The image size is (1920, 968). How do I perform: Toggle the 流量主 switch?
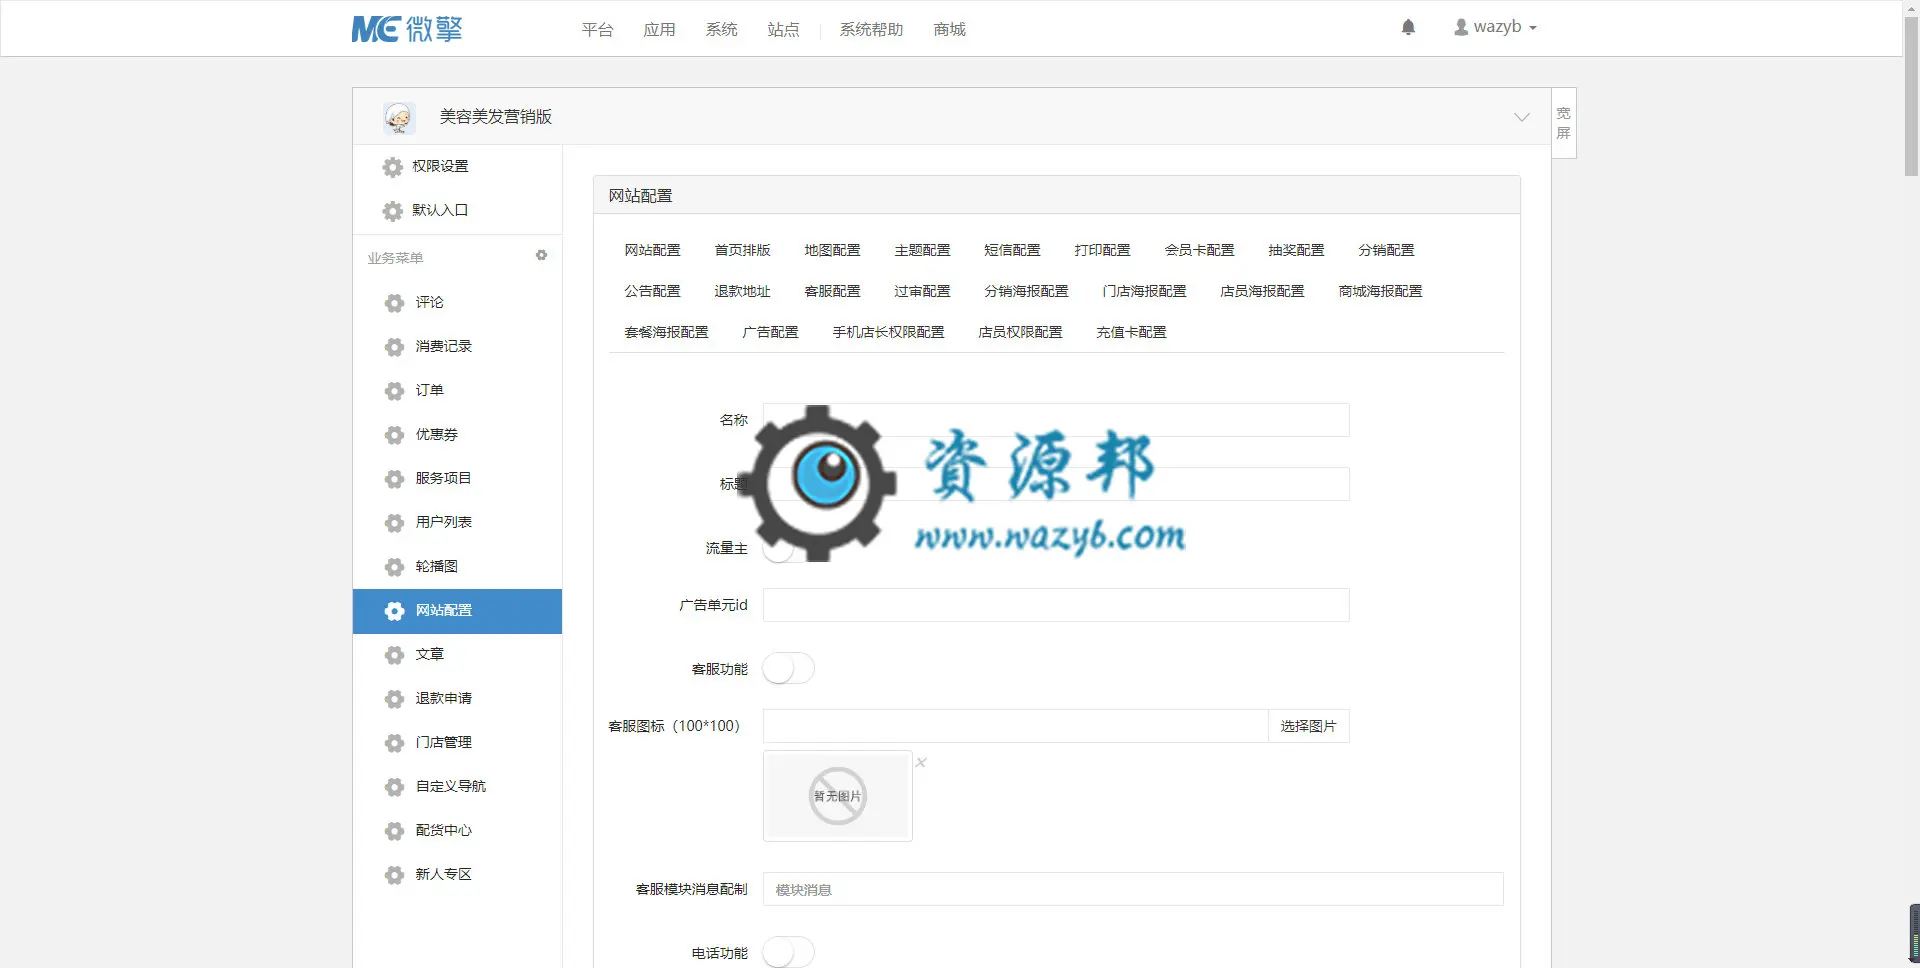pos(788,548)
